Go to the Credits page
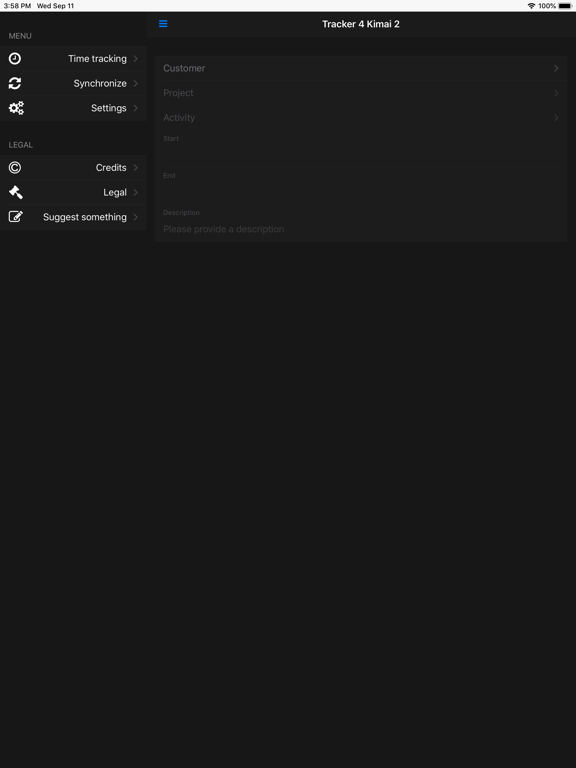The width and height of the screenshot is (576, 768). pos(111,168)
